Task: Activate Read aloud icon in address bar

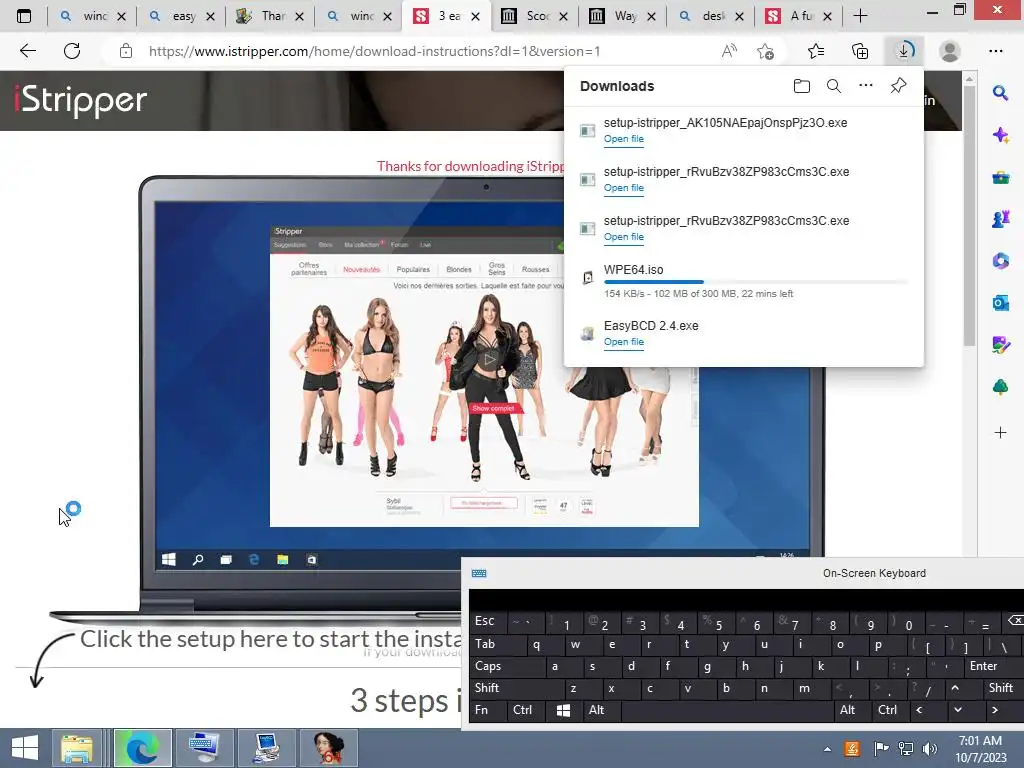Action: (x=729, y=51)
